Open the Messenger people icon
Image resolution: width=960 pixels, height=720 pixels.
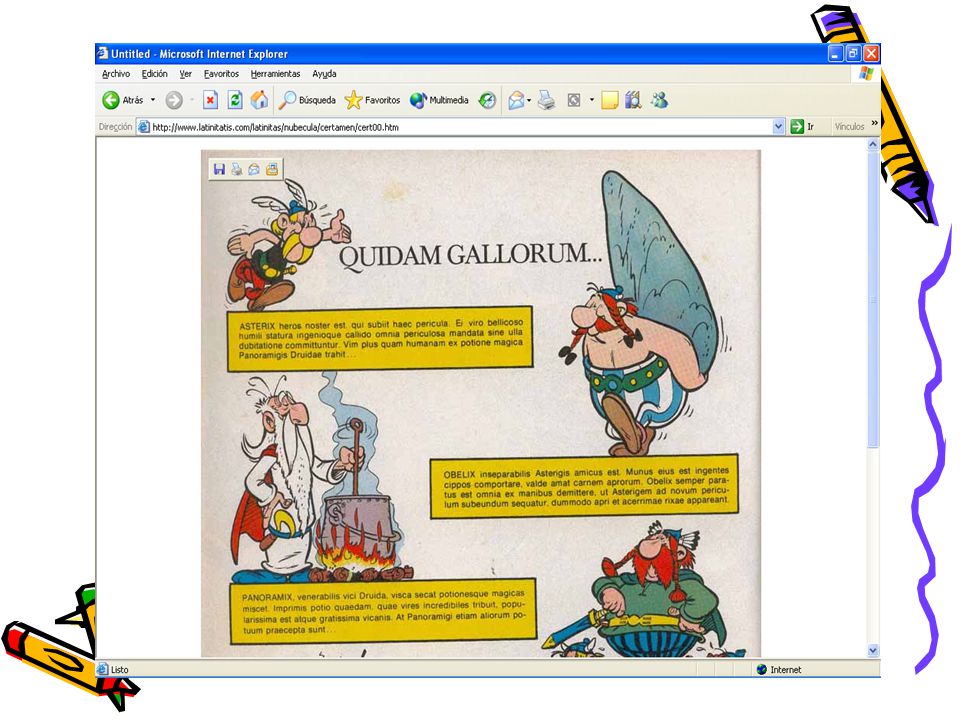click(659, 100)
